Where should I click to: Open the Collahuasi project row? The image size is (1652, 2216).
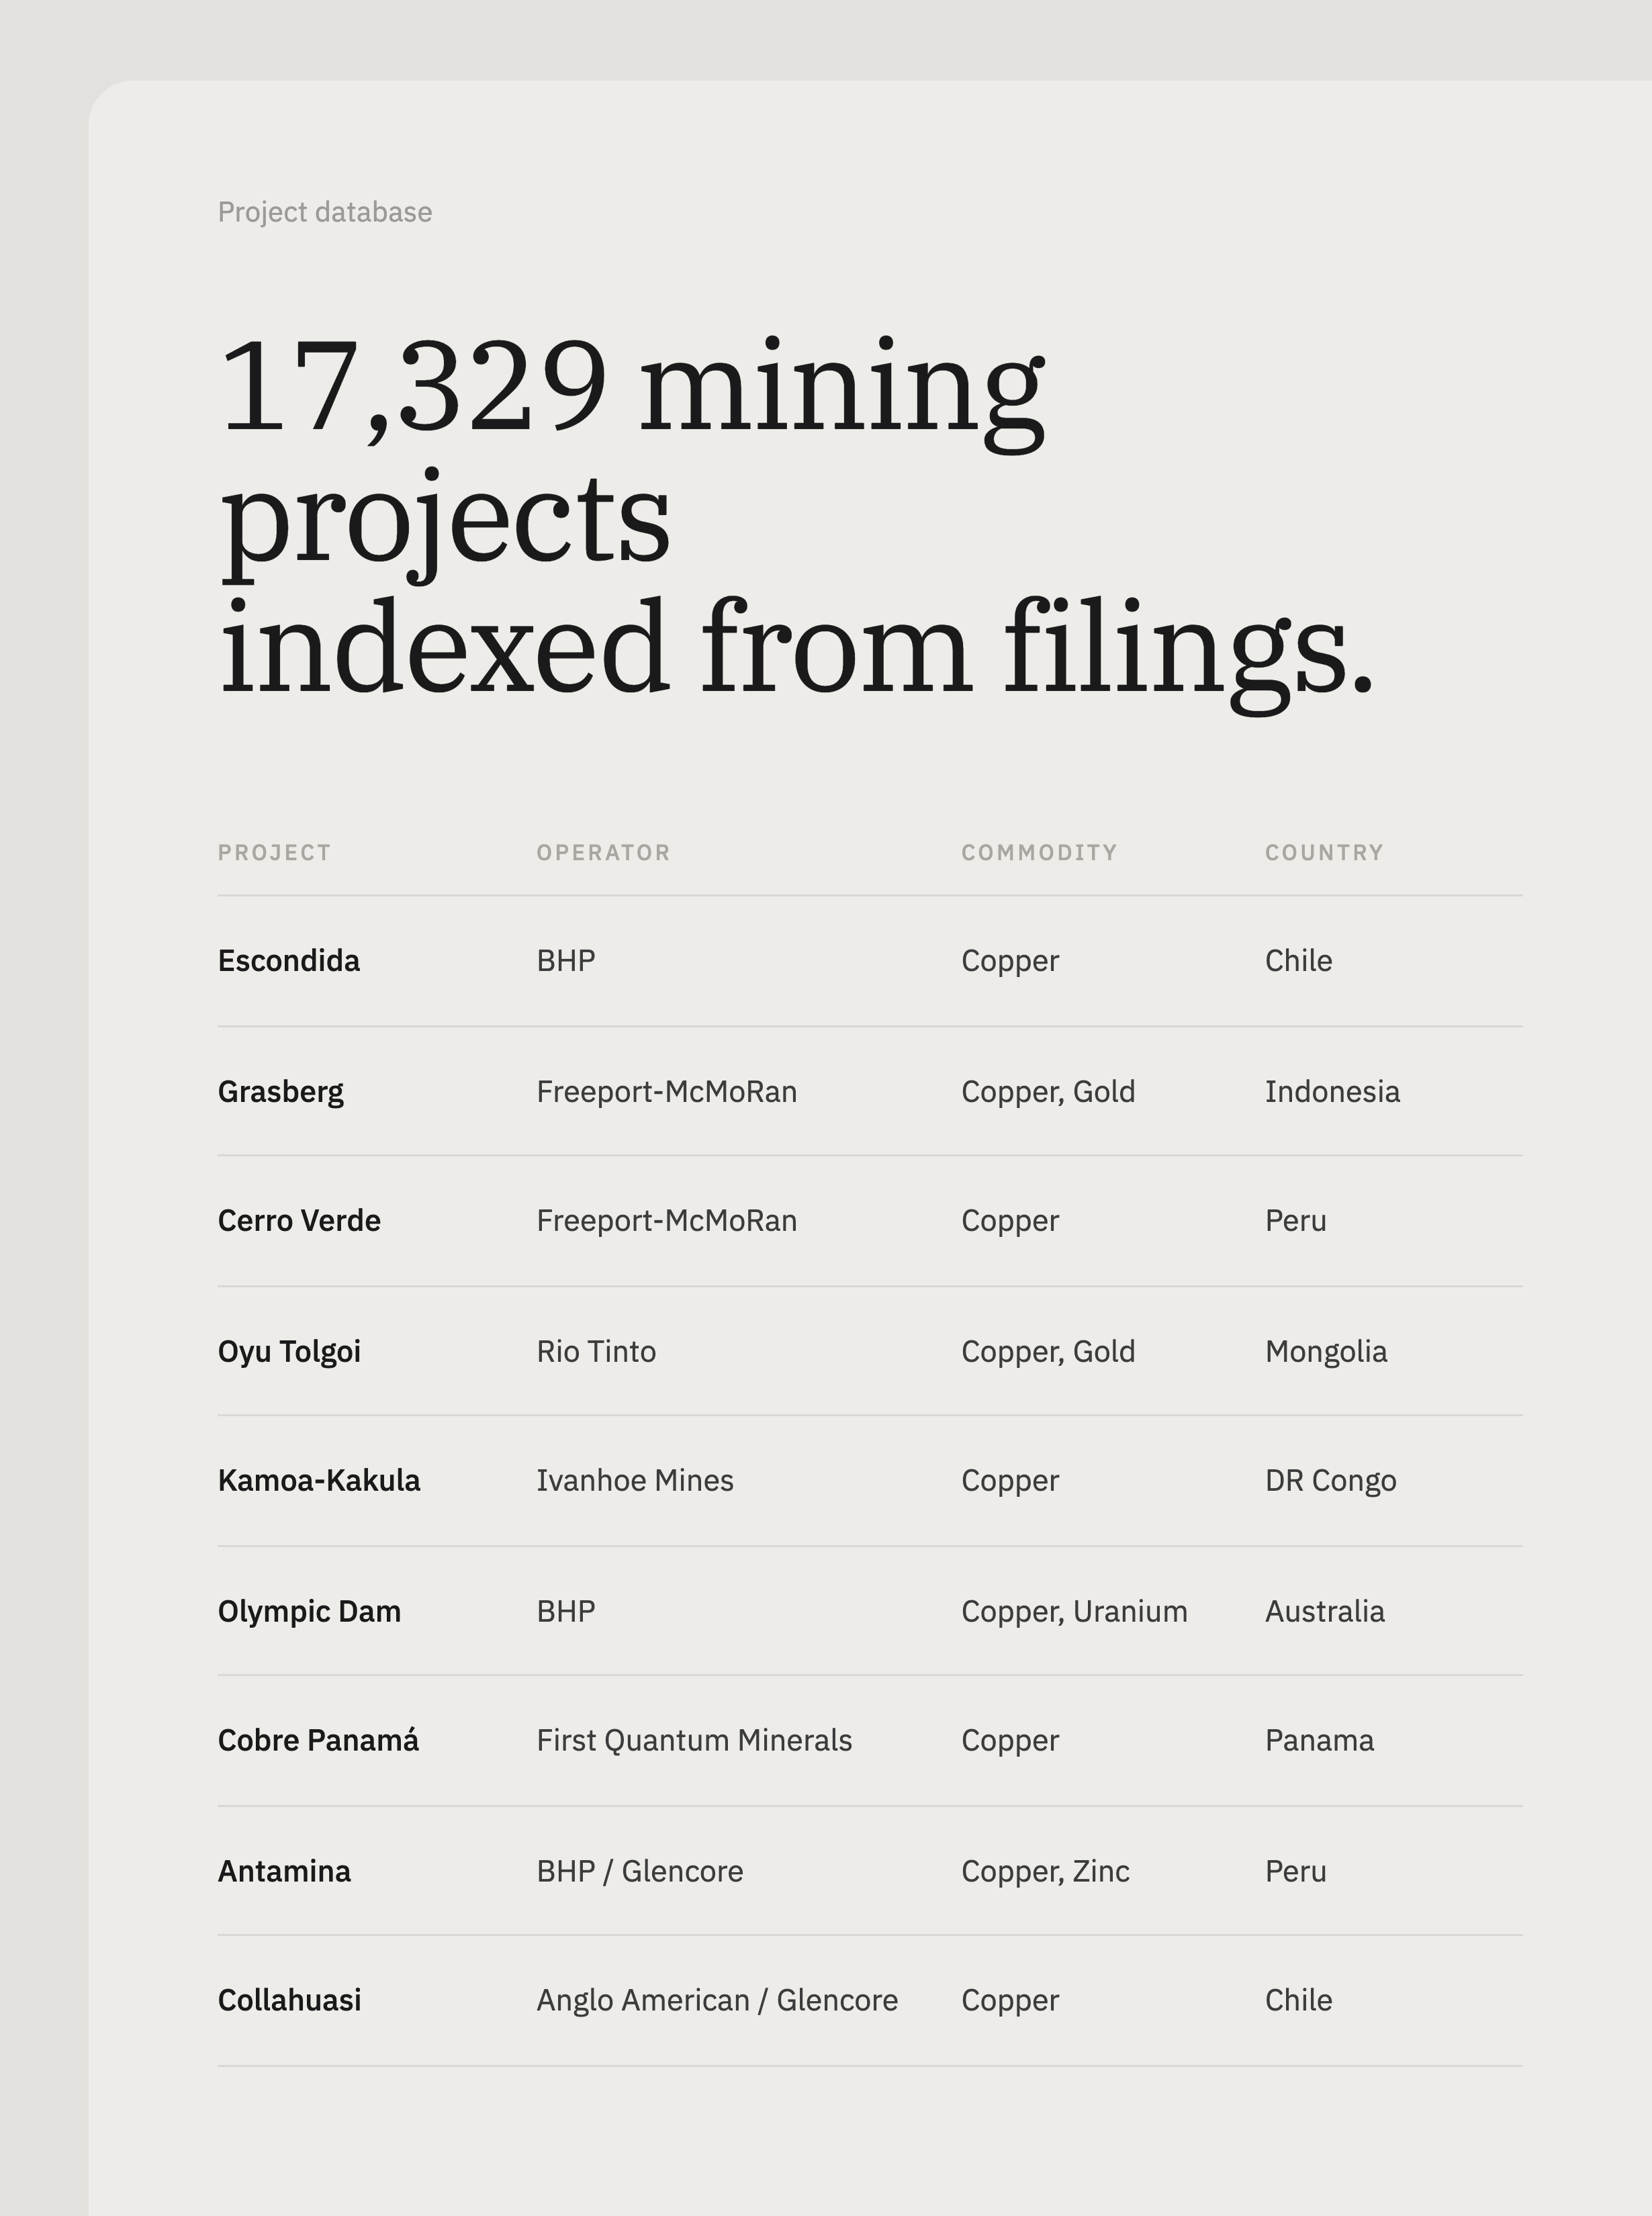(x=870, y=2001)
